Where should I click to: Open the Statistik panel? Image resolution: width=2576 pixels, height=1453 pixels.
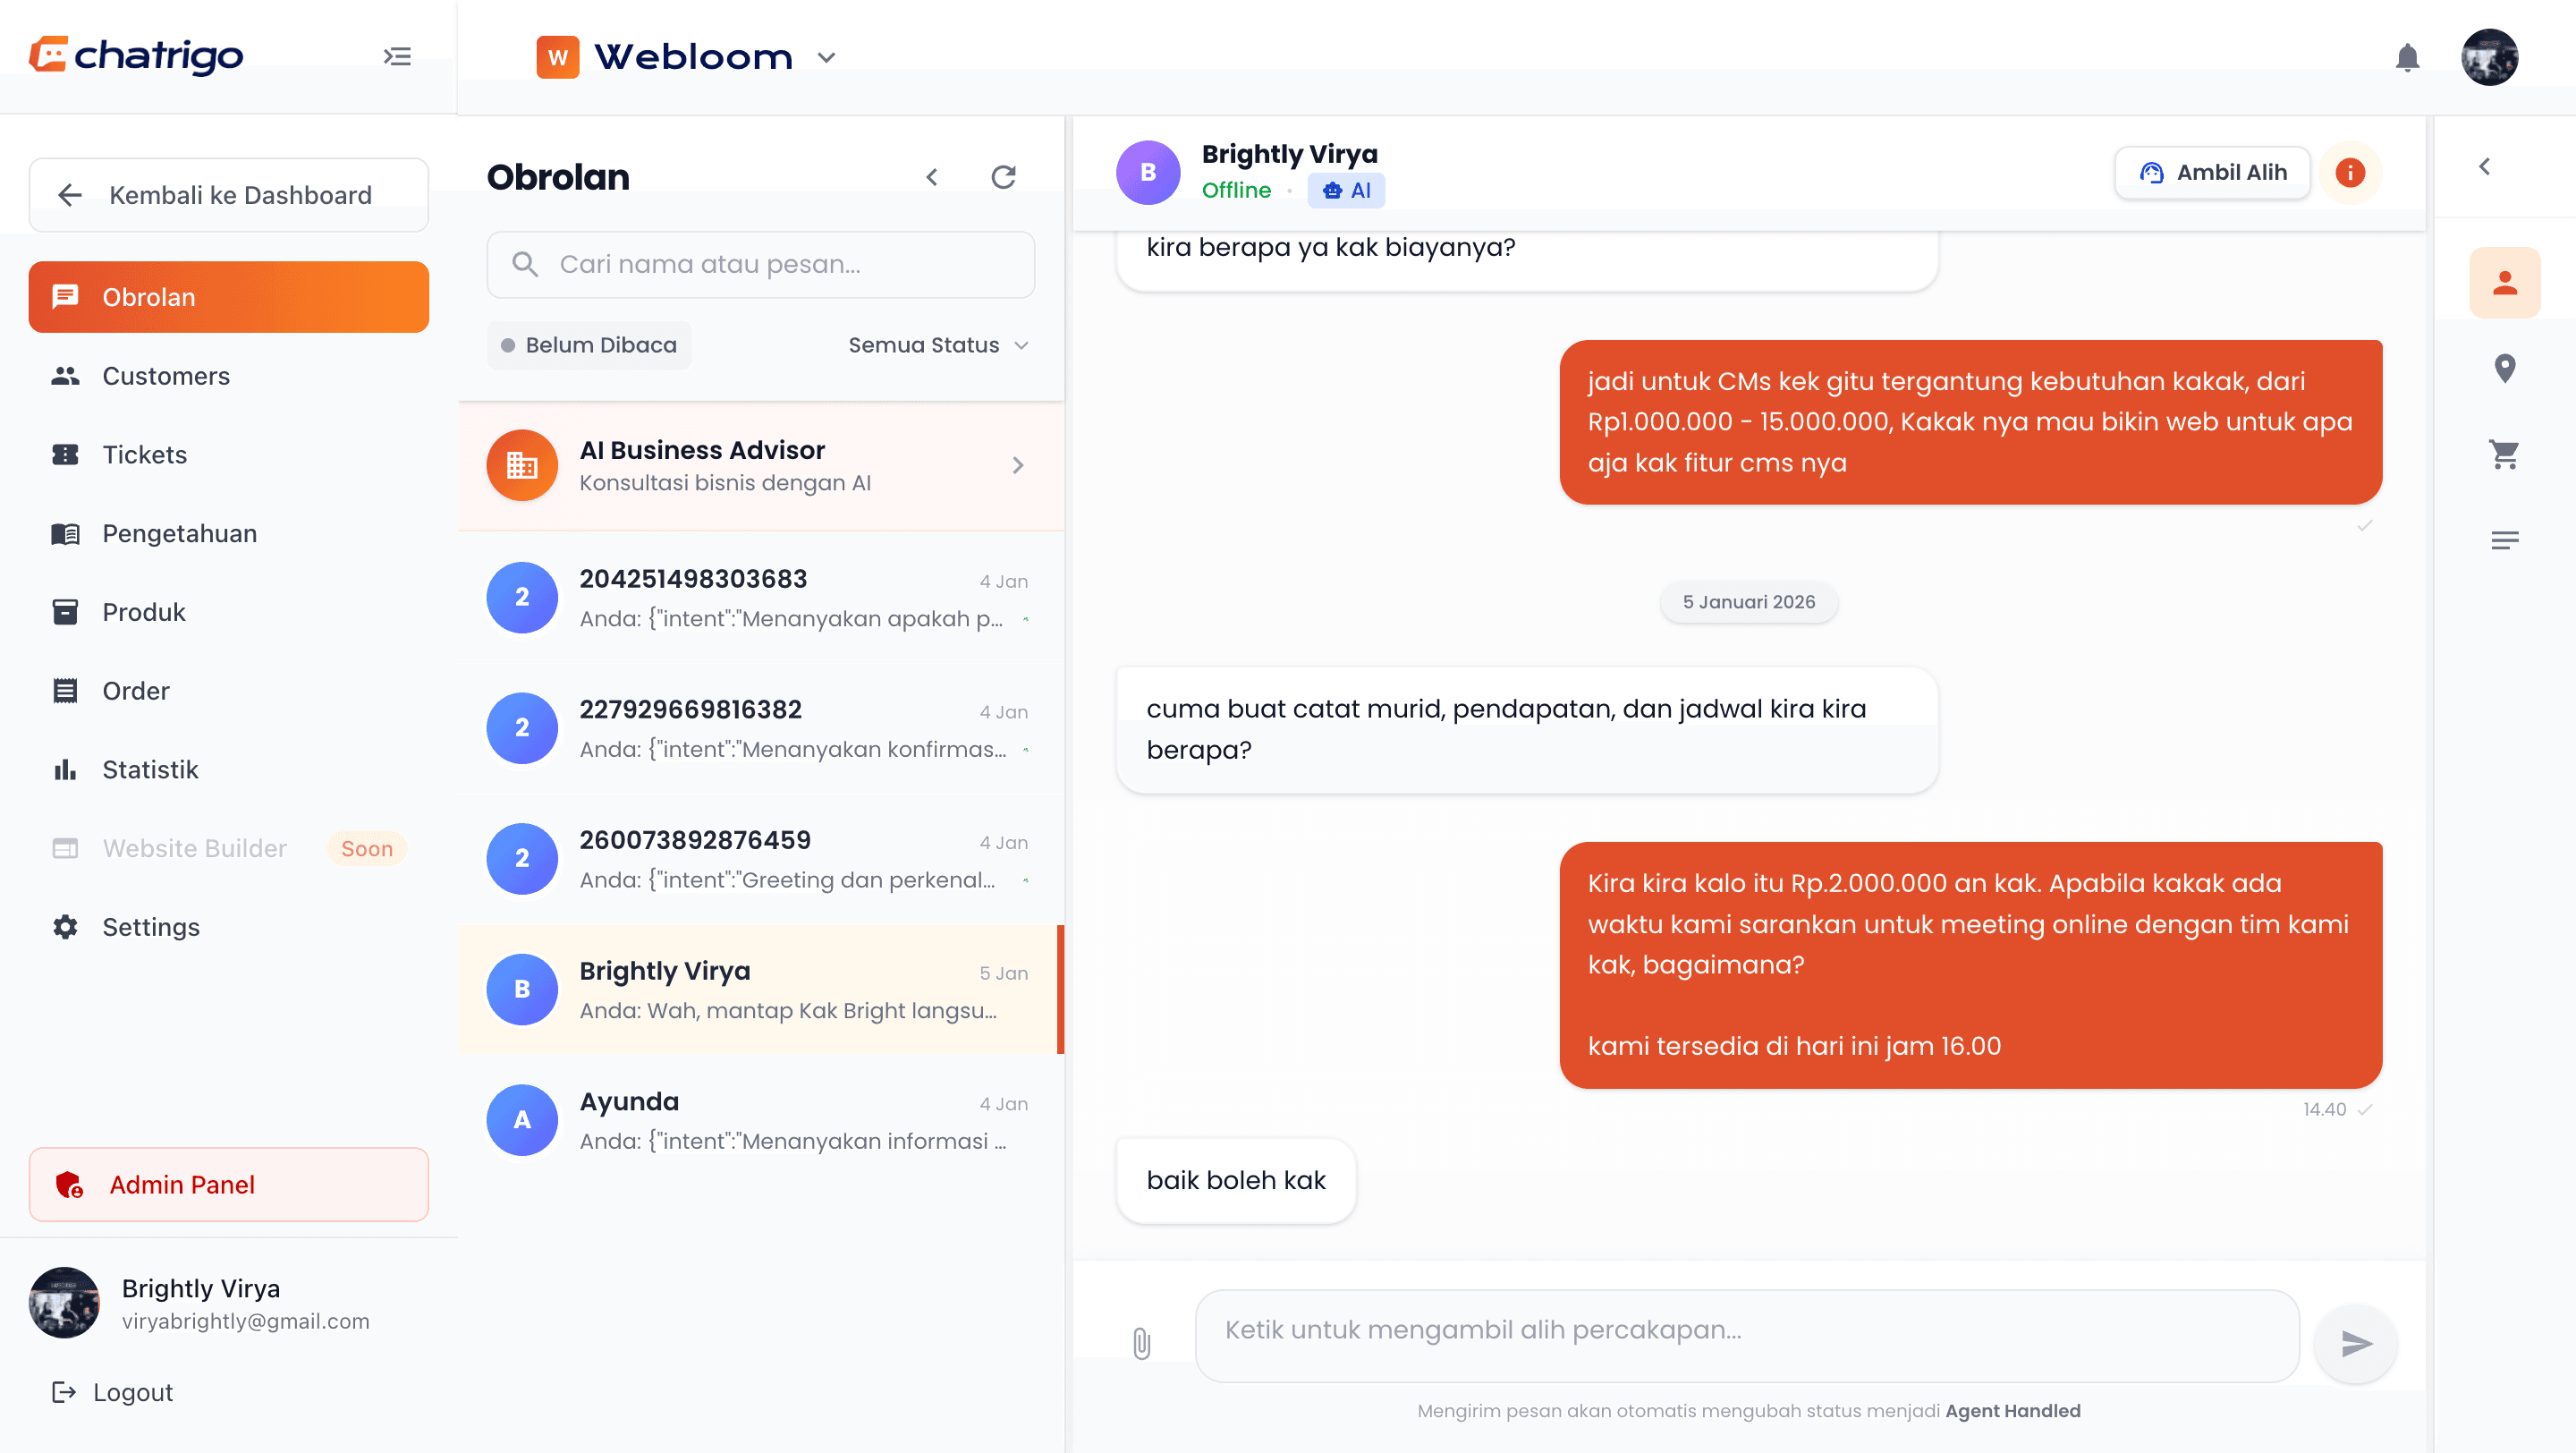[x=150, y=769]
